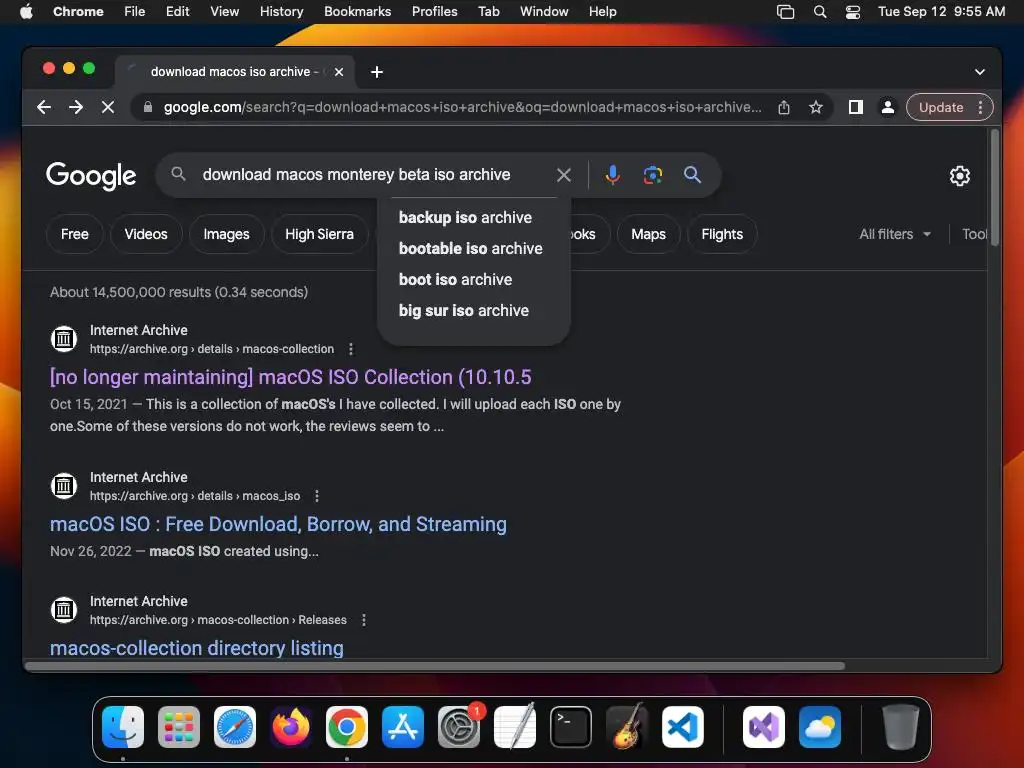The height and width of the screenshot is (768, 1024).
Task: Open Spotlight search in menu bar
Action: click(x=820, y=11)
